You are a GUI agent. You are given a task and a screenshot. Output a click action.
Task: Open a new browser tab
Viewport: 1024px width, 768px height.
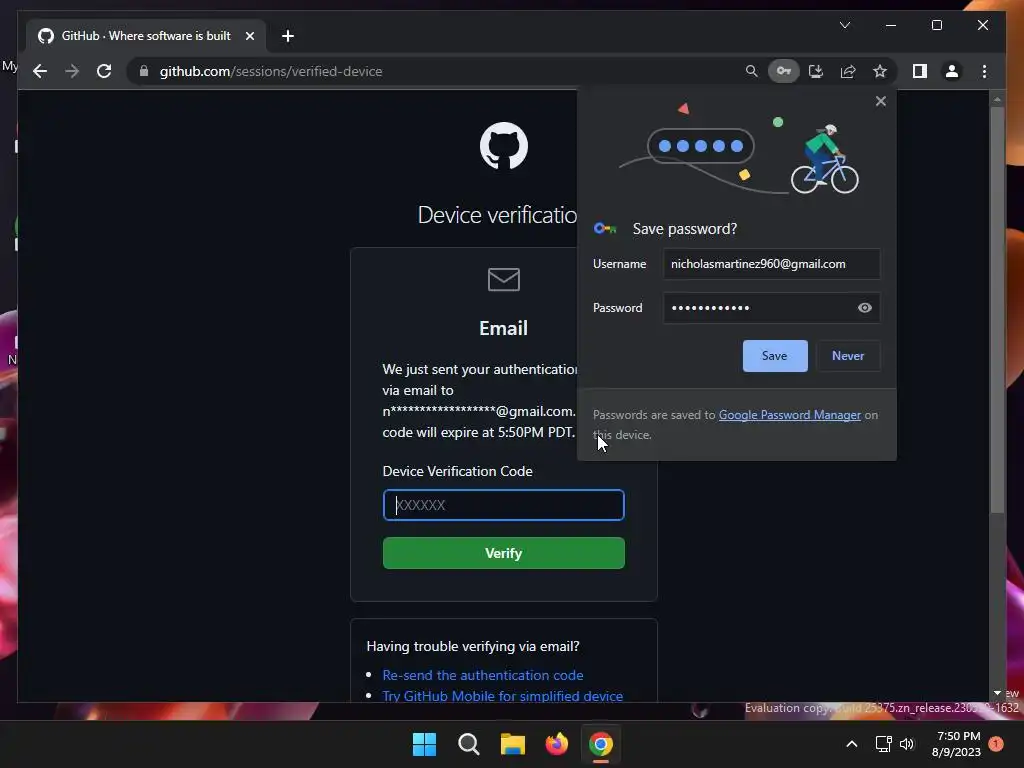(288, 36)
